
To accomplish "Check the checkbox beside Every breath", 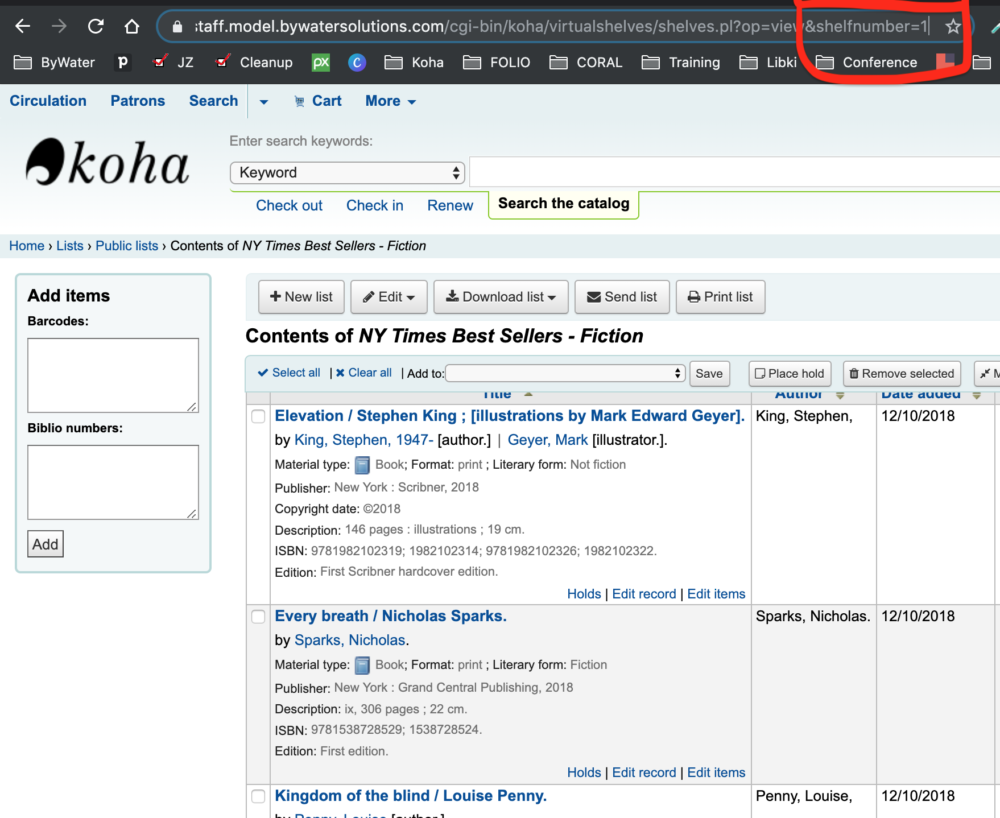I will point(258,616).
